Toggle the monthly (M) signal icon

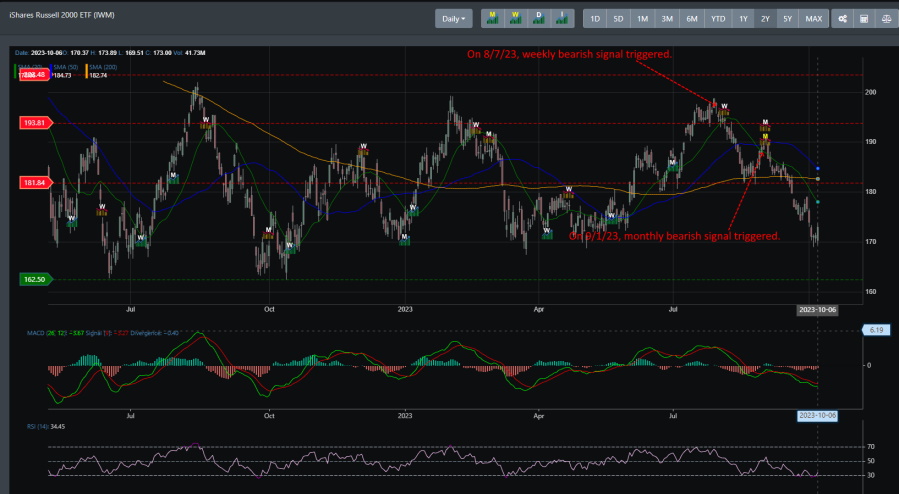point(493,18)
